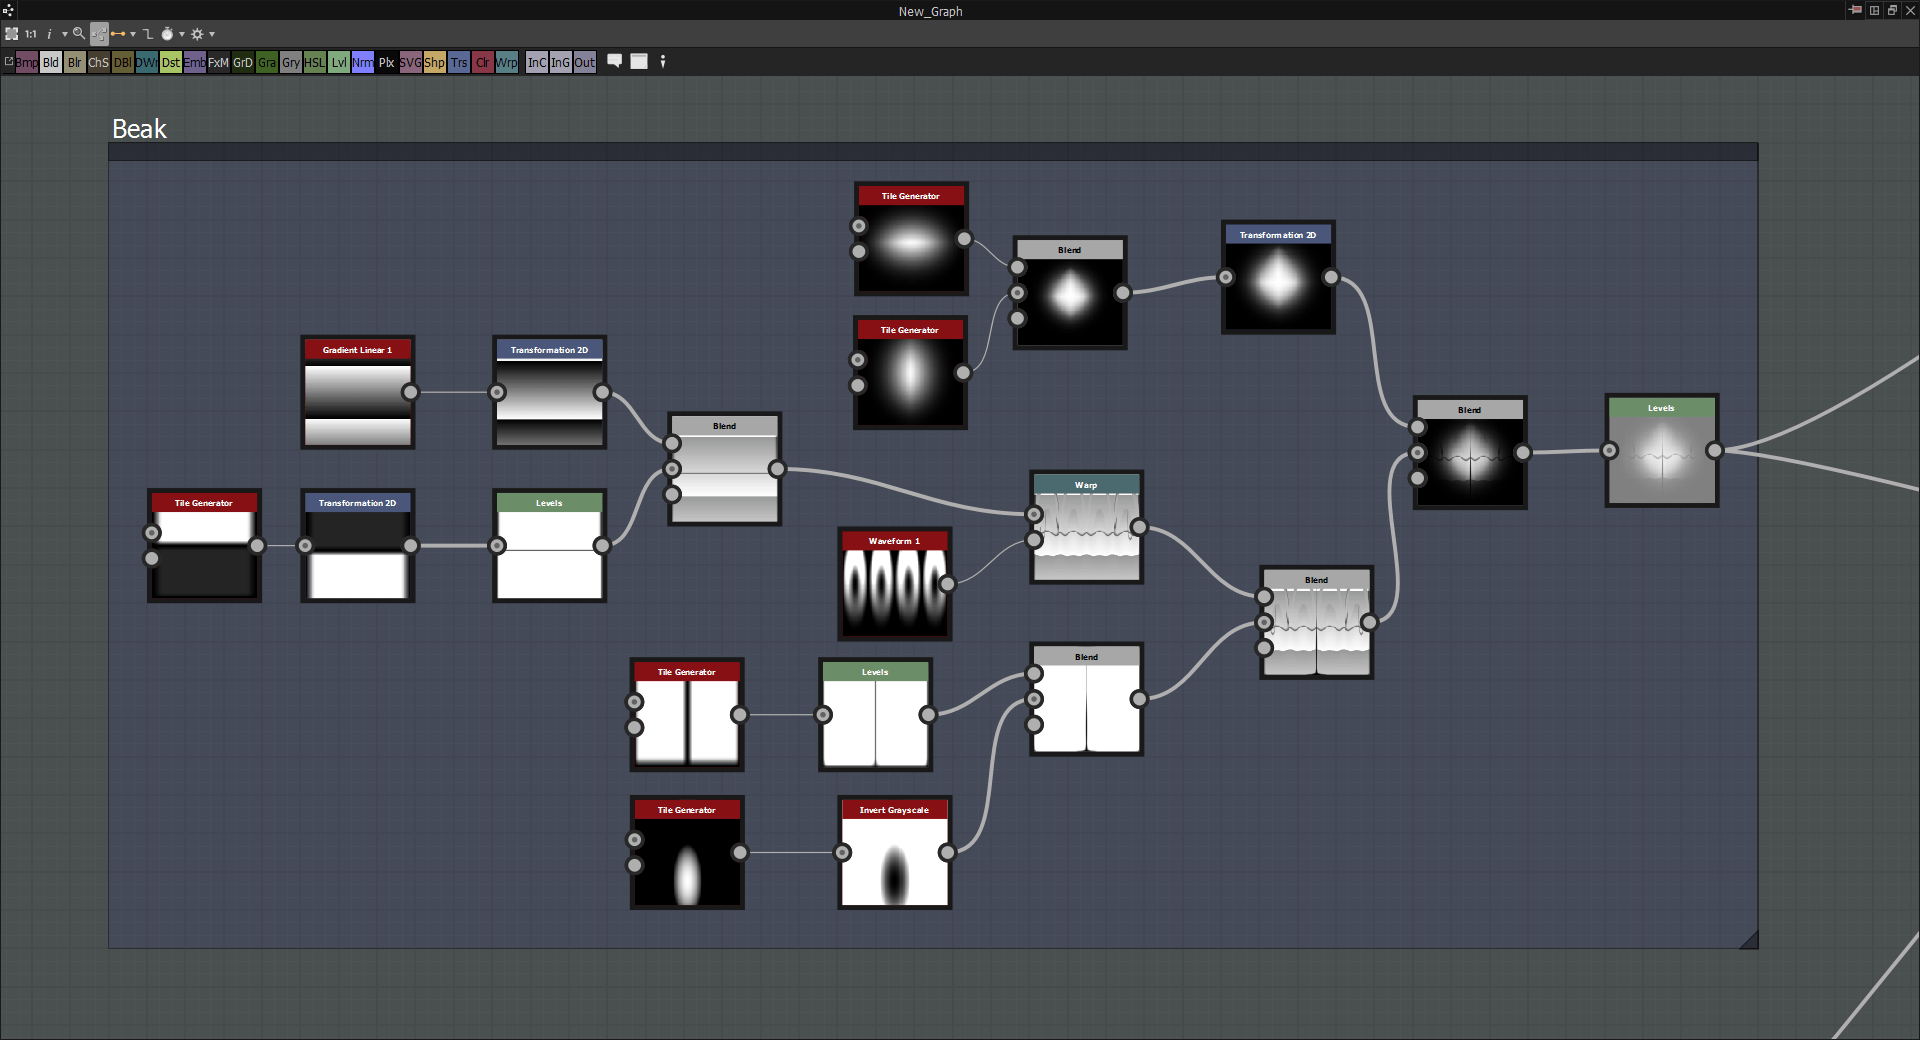Click the italic i node info icon

[49, 34]
